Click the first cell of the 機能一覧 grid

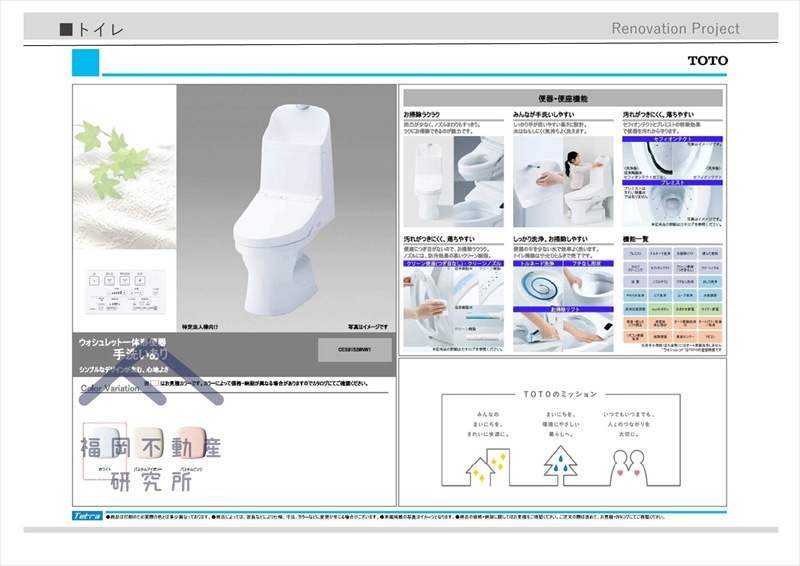click(635, 253)
